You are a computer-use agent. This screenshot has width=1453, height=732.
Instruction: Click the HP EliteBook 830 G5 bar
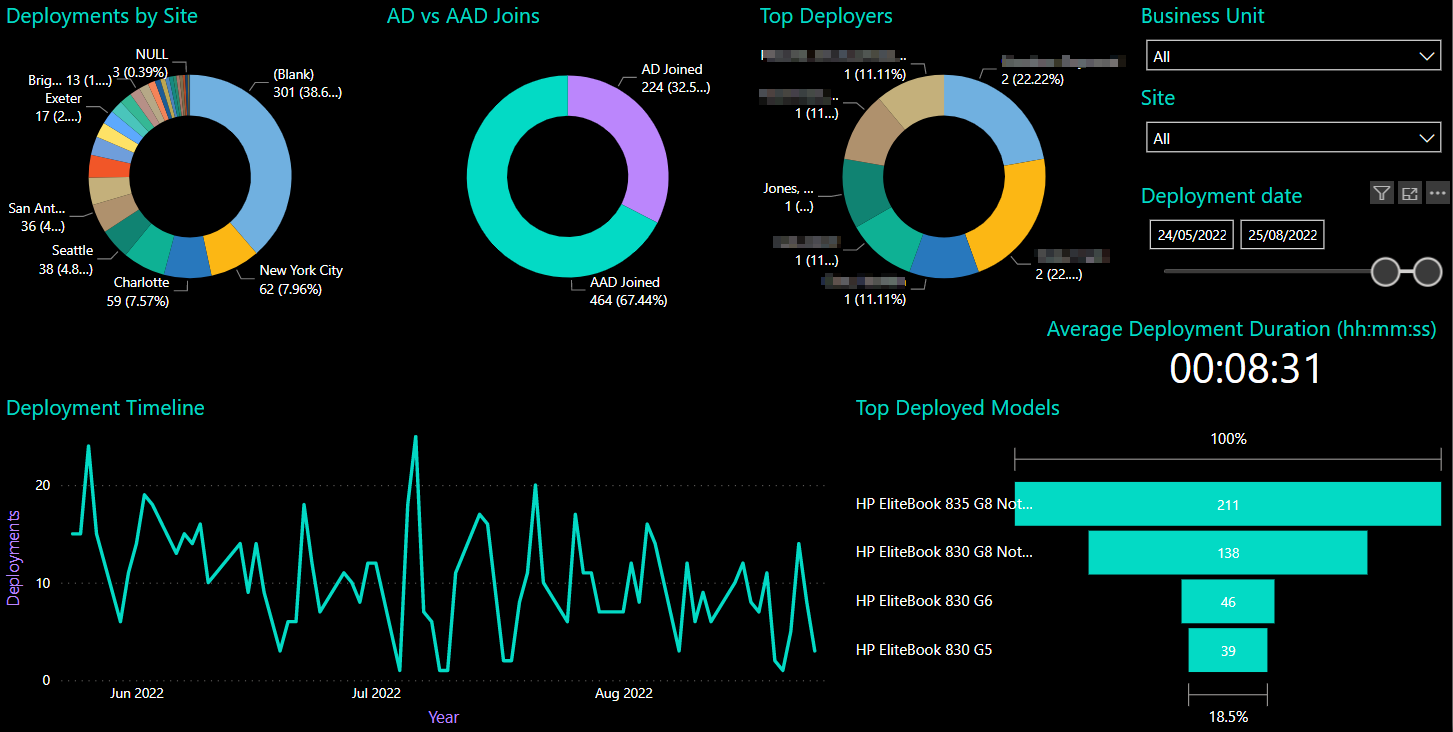coord(1227,650)
